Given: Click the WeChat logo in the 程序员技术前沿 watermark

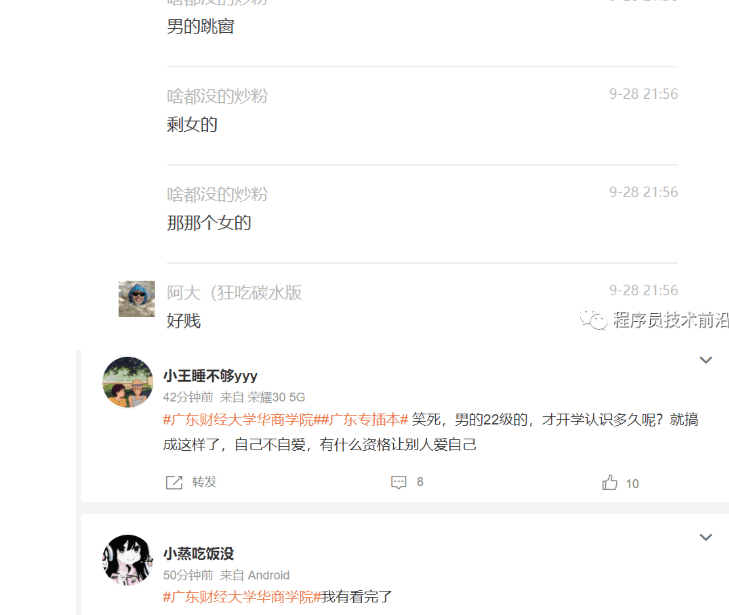Looking at the screenshot, I should coord(593,319).
